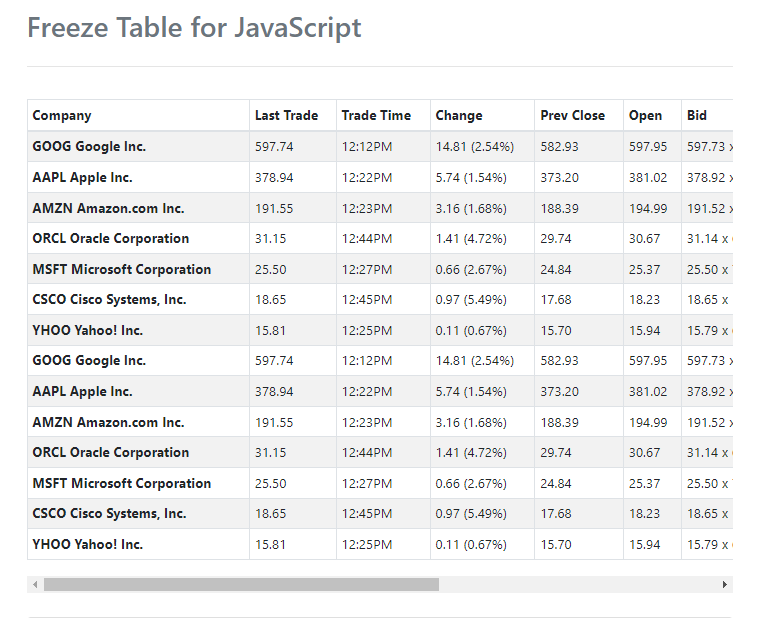Select 3.16 (1.68%) in the first AMZN row
This screenshot has height=618, width=772.
click(x=471, y=209)
